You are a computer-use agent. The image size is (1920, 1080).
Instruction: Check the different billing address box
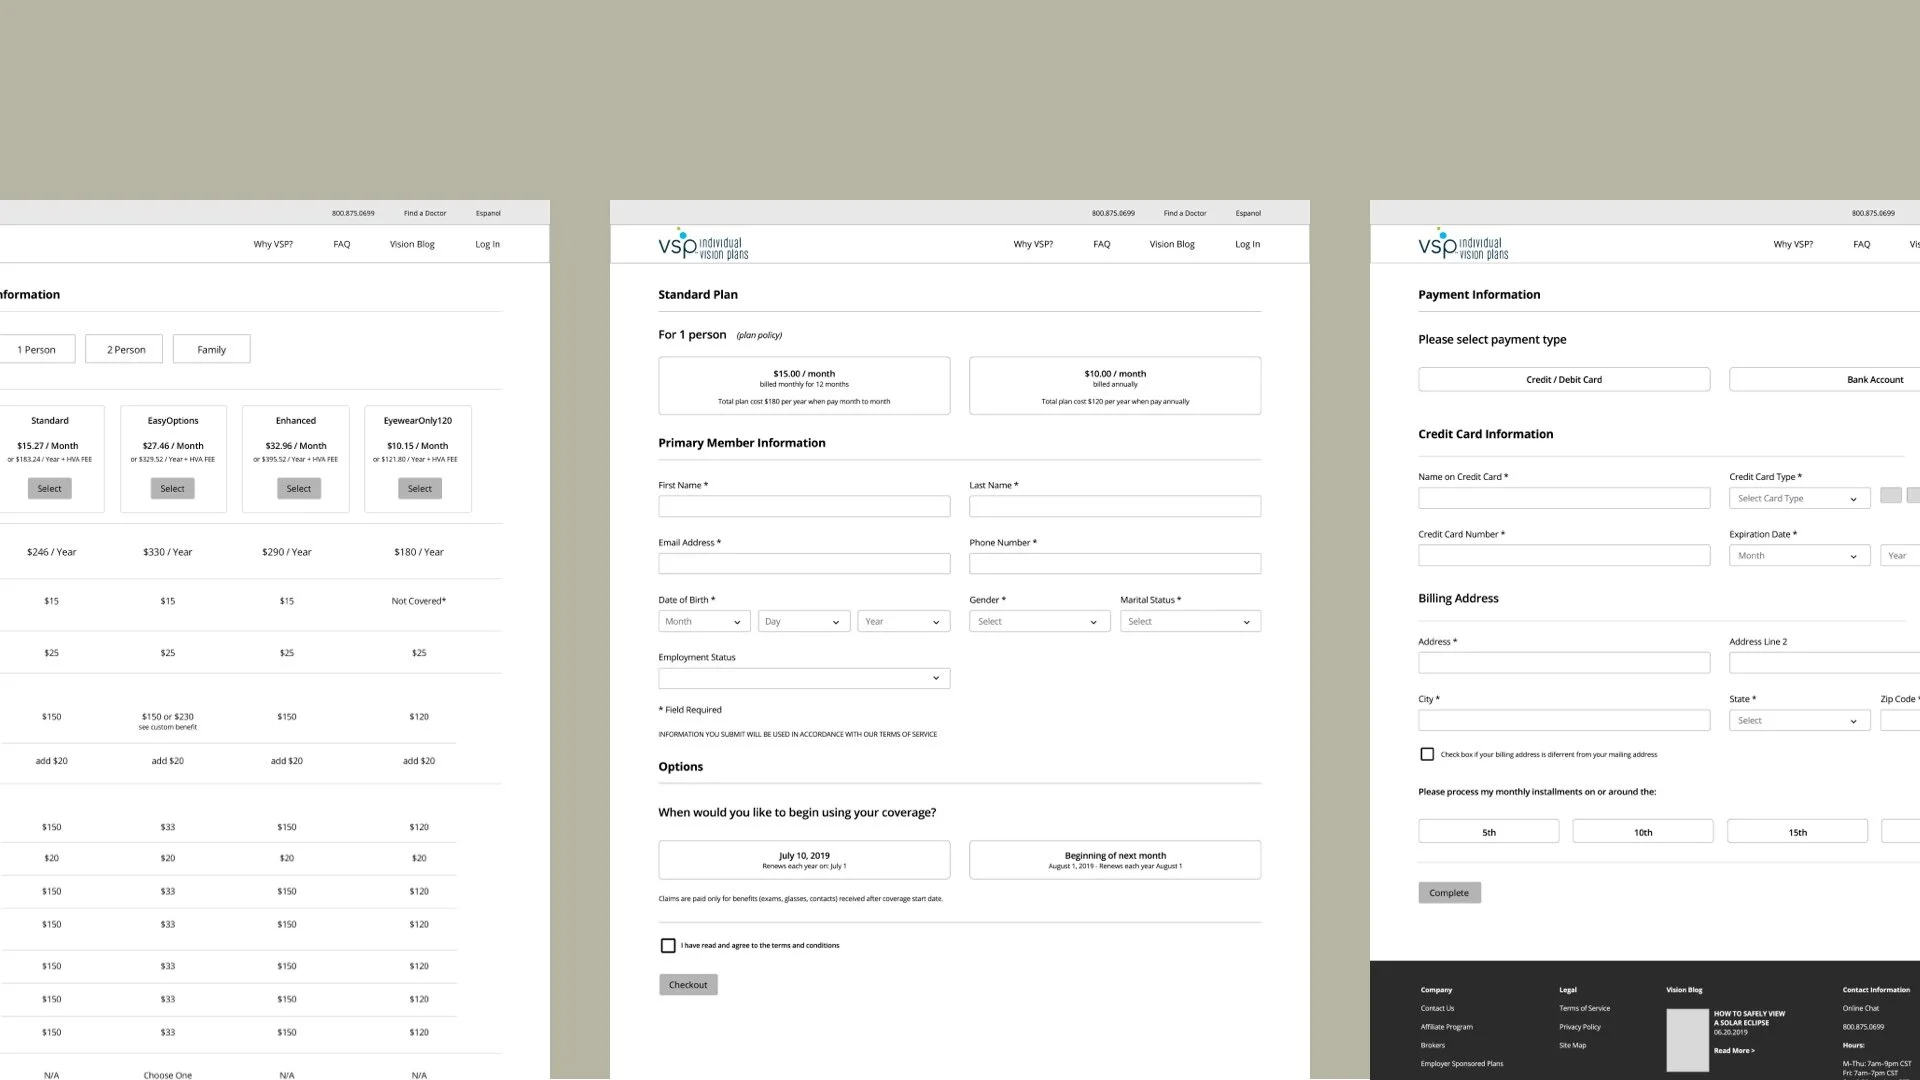coord(1427,754)
